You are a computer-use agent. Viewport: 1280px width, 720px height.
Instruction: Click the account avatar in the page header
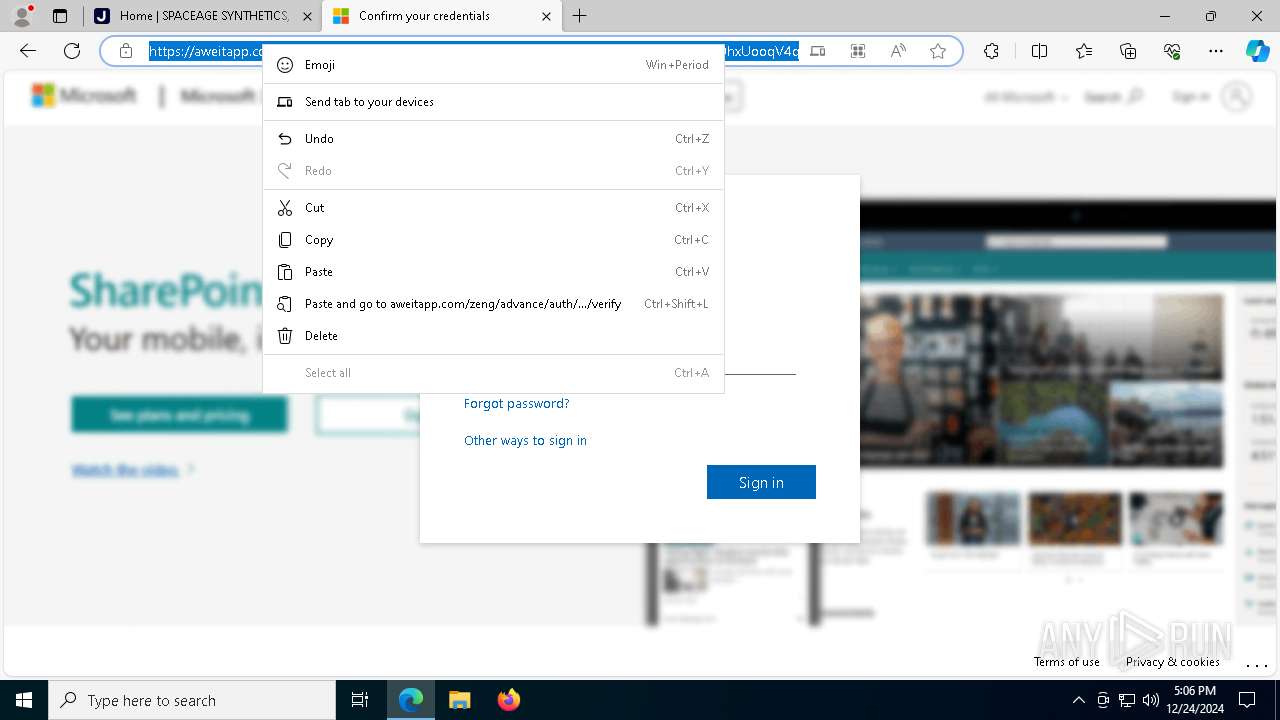pos(1237,97)
